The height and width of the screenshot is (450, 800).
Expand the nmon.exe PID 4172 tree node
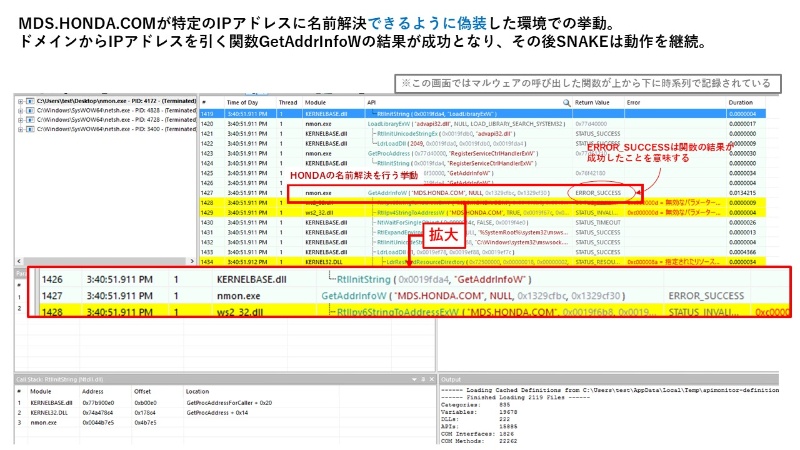[21, 101]
